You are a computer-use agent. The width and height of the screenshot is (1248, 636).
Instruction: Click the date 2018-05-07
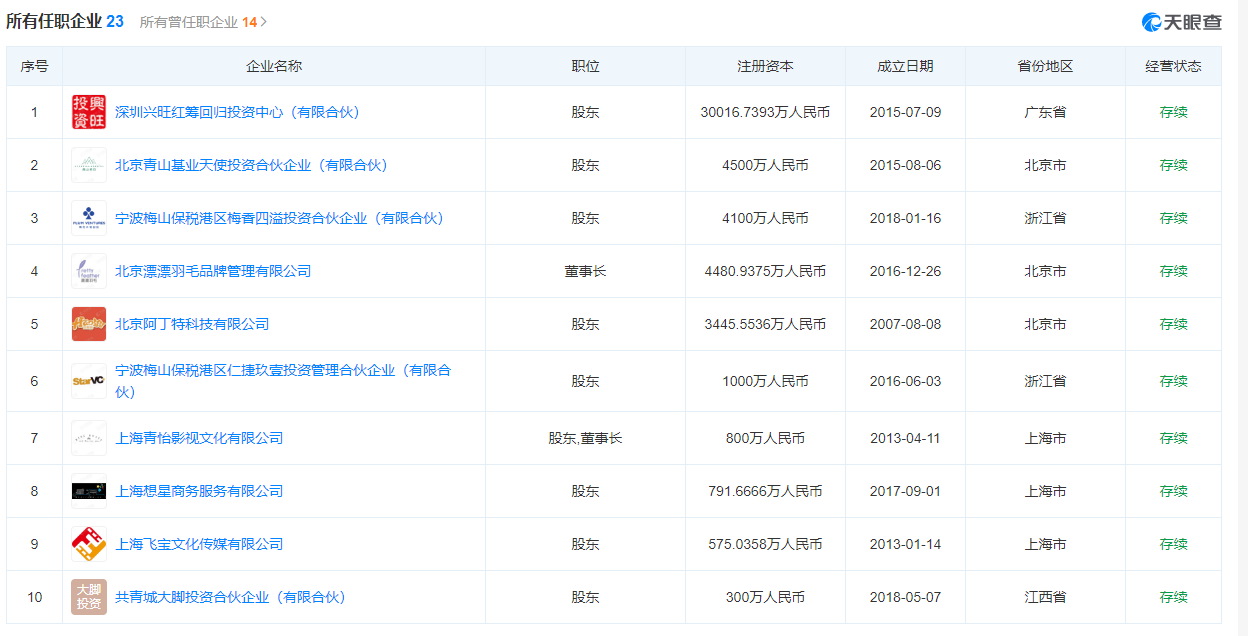[905, 597]
